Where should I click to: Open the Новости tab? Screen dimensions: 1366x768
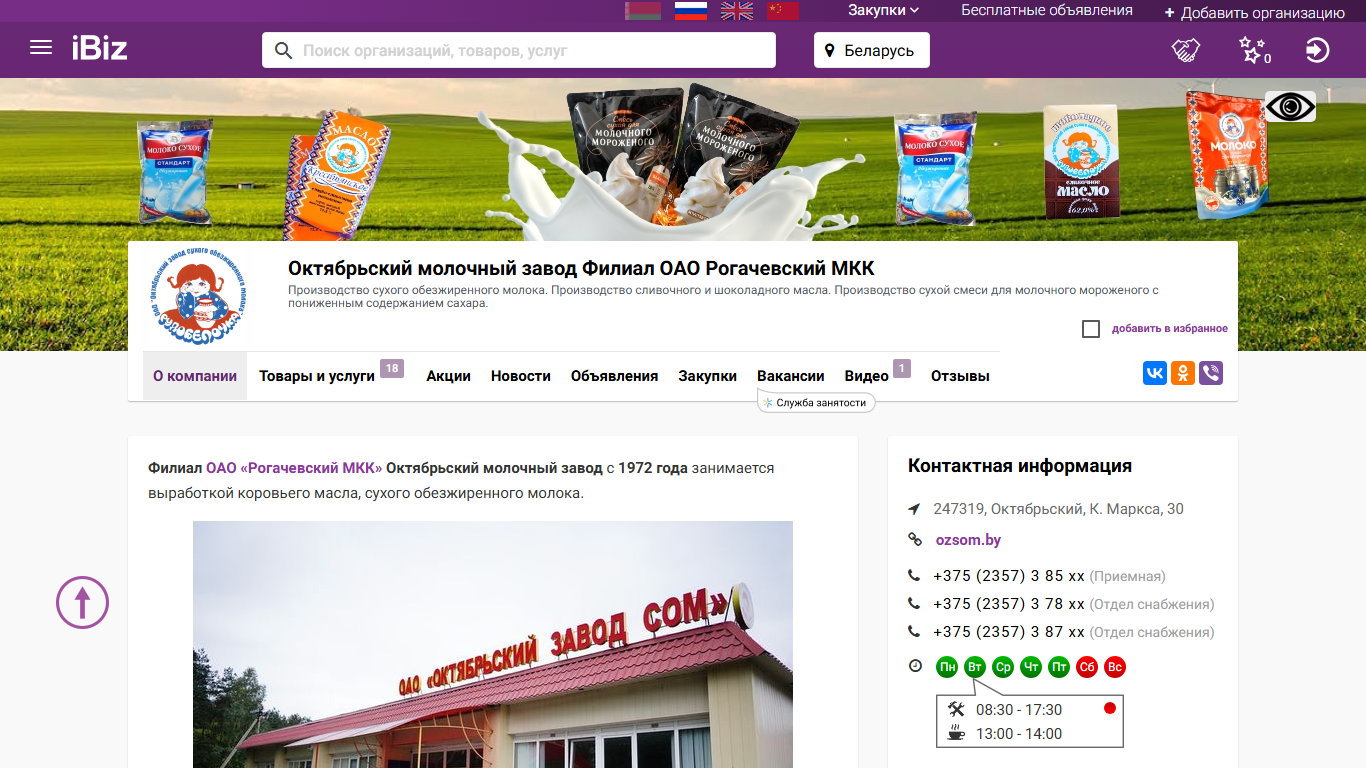[x=521, y=376]
